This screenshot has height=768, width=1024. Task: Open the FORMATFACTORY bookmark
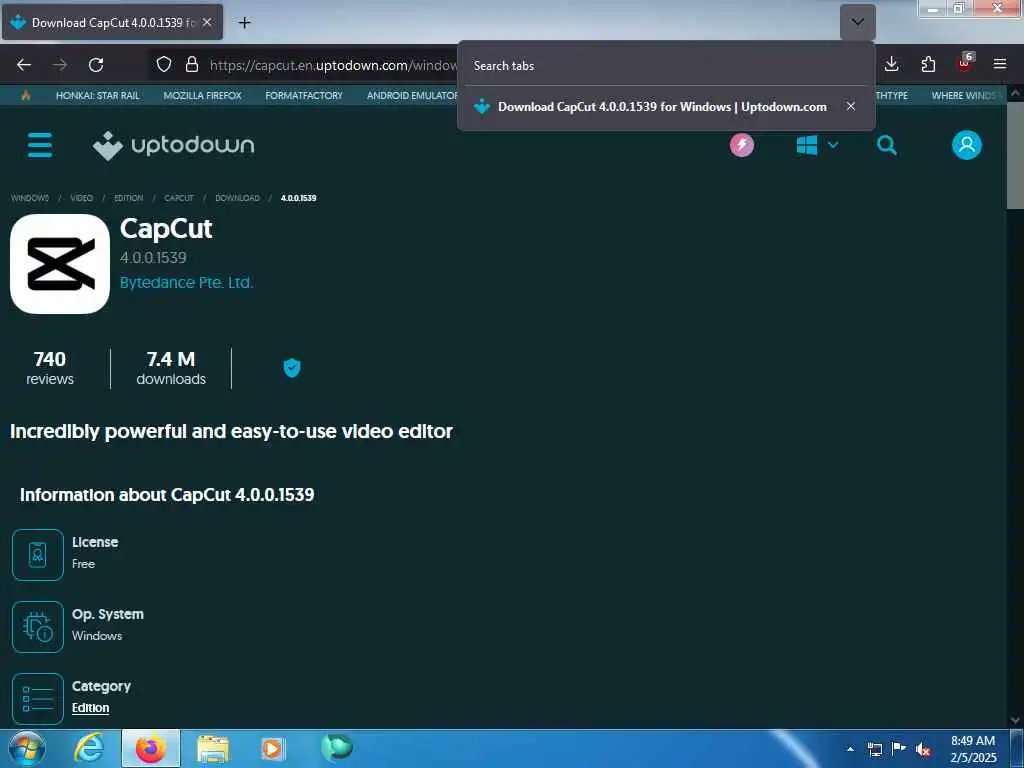[x=304, y=95]
